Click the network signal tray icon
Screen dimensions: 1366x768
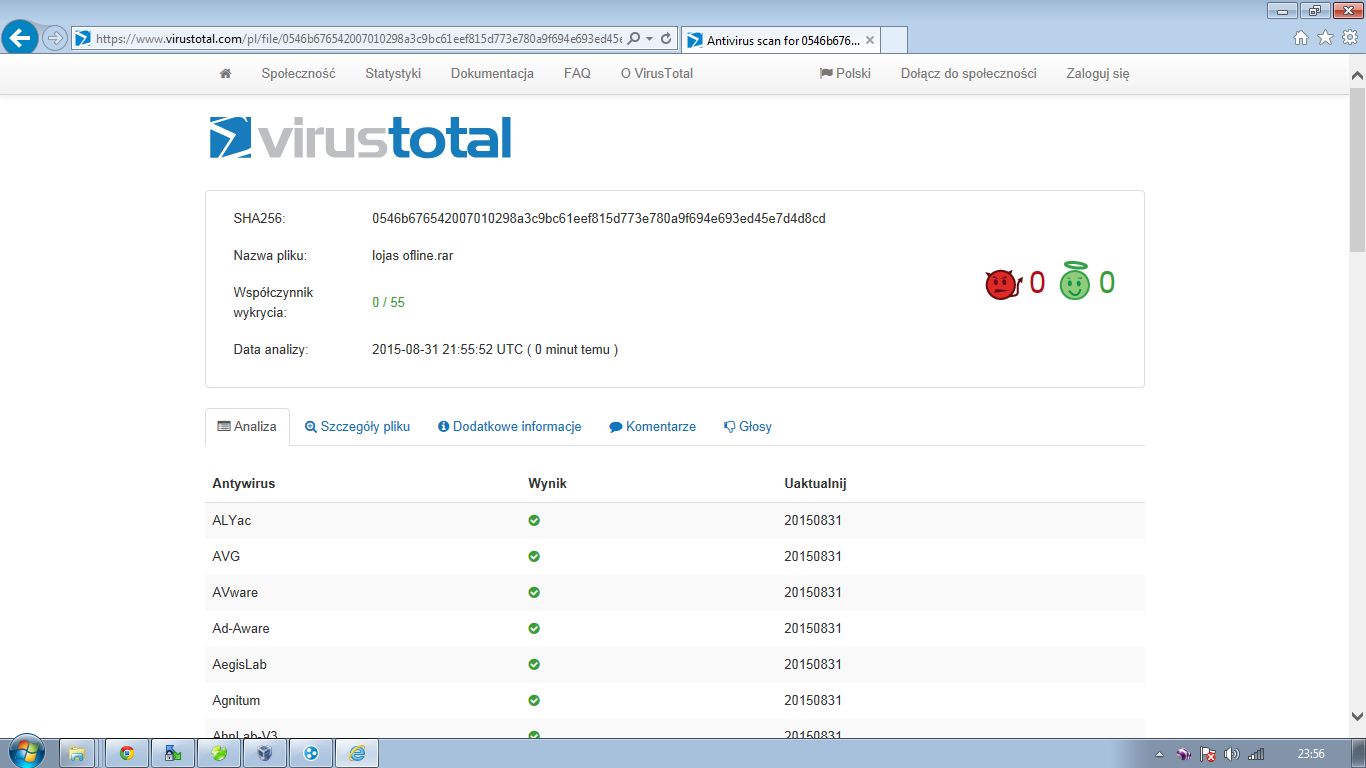click(x=1256, y=754)
